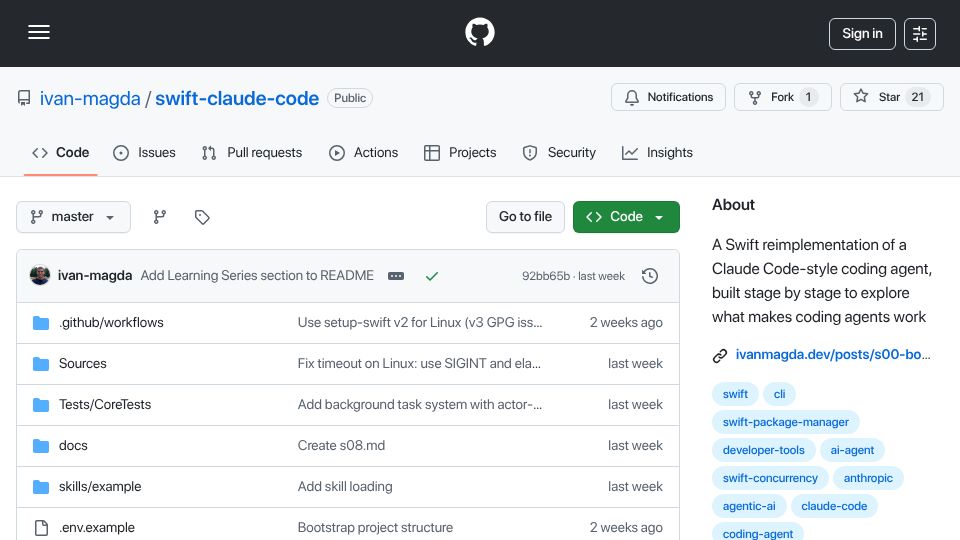960x540 pixels.
Task: Open the Tests/CoreTests folder
Action: pos(105,405)
